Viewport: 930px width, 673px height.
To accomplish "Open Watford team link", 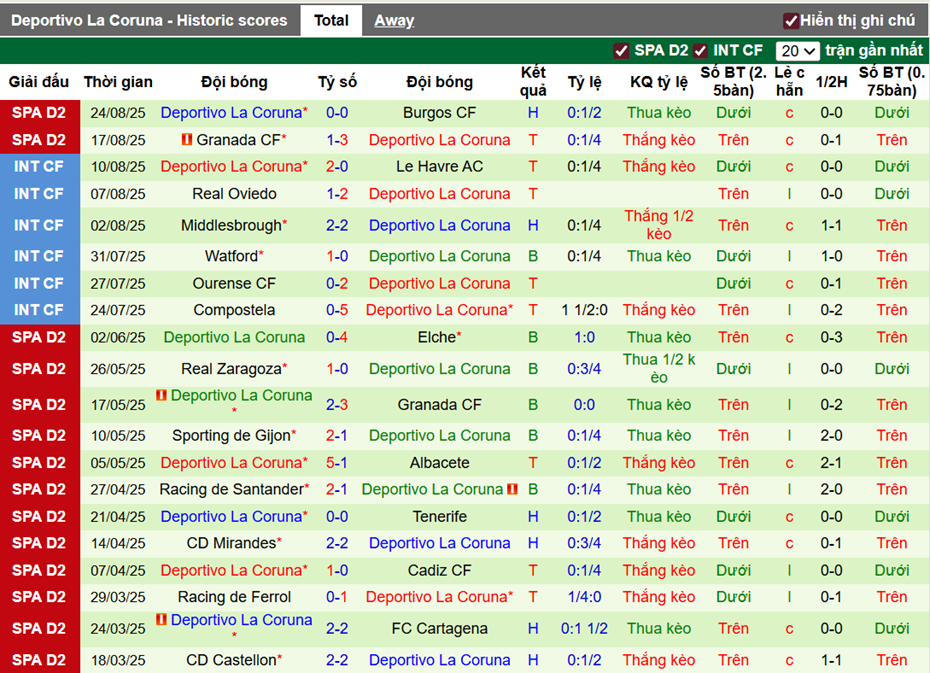I will tap(231, 256).
